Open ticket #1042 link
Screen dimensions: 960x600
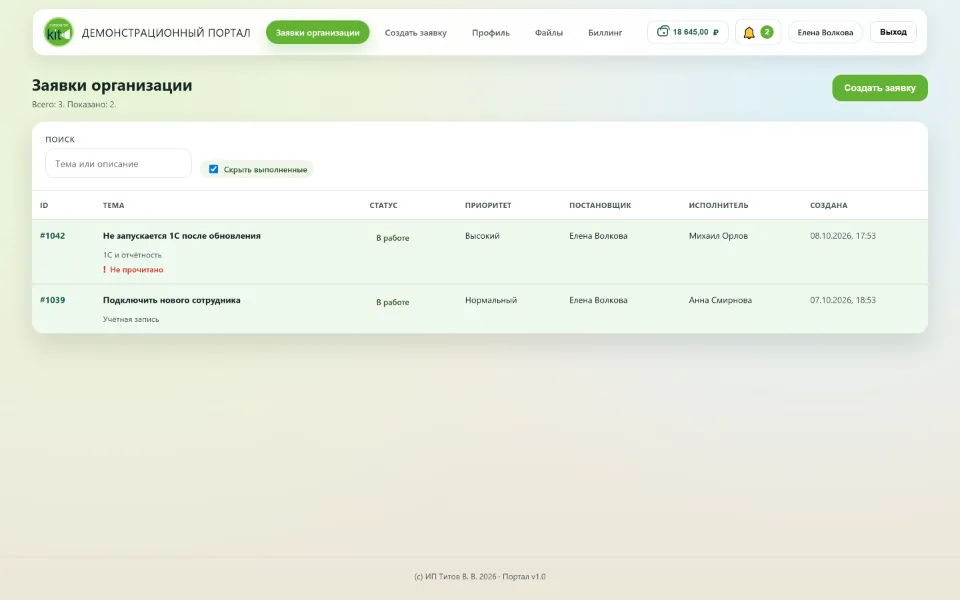(x=53, y=236)
